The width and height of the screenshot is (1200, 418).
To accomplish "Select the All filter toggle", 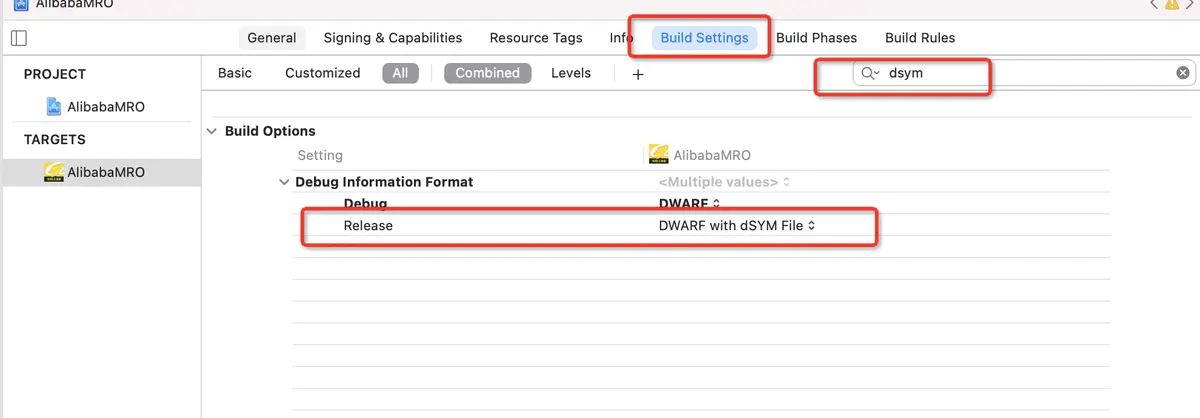I will (400, 73).
